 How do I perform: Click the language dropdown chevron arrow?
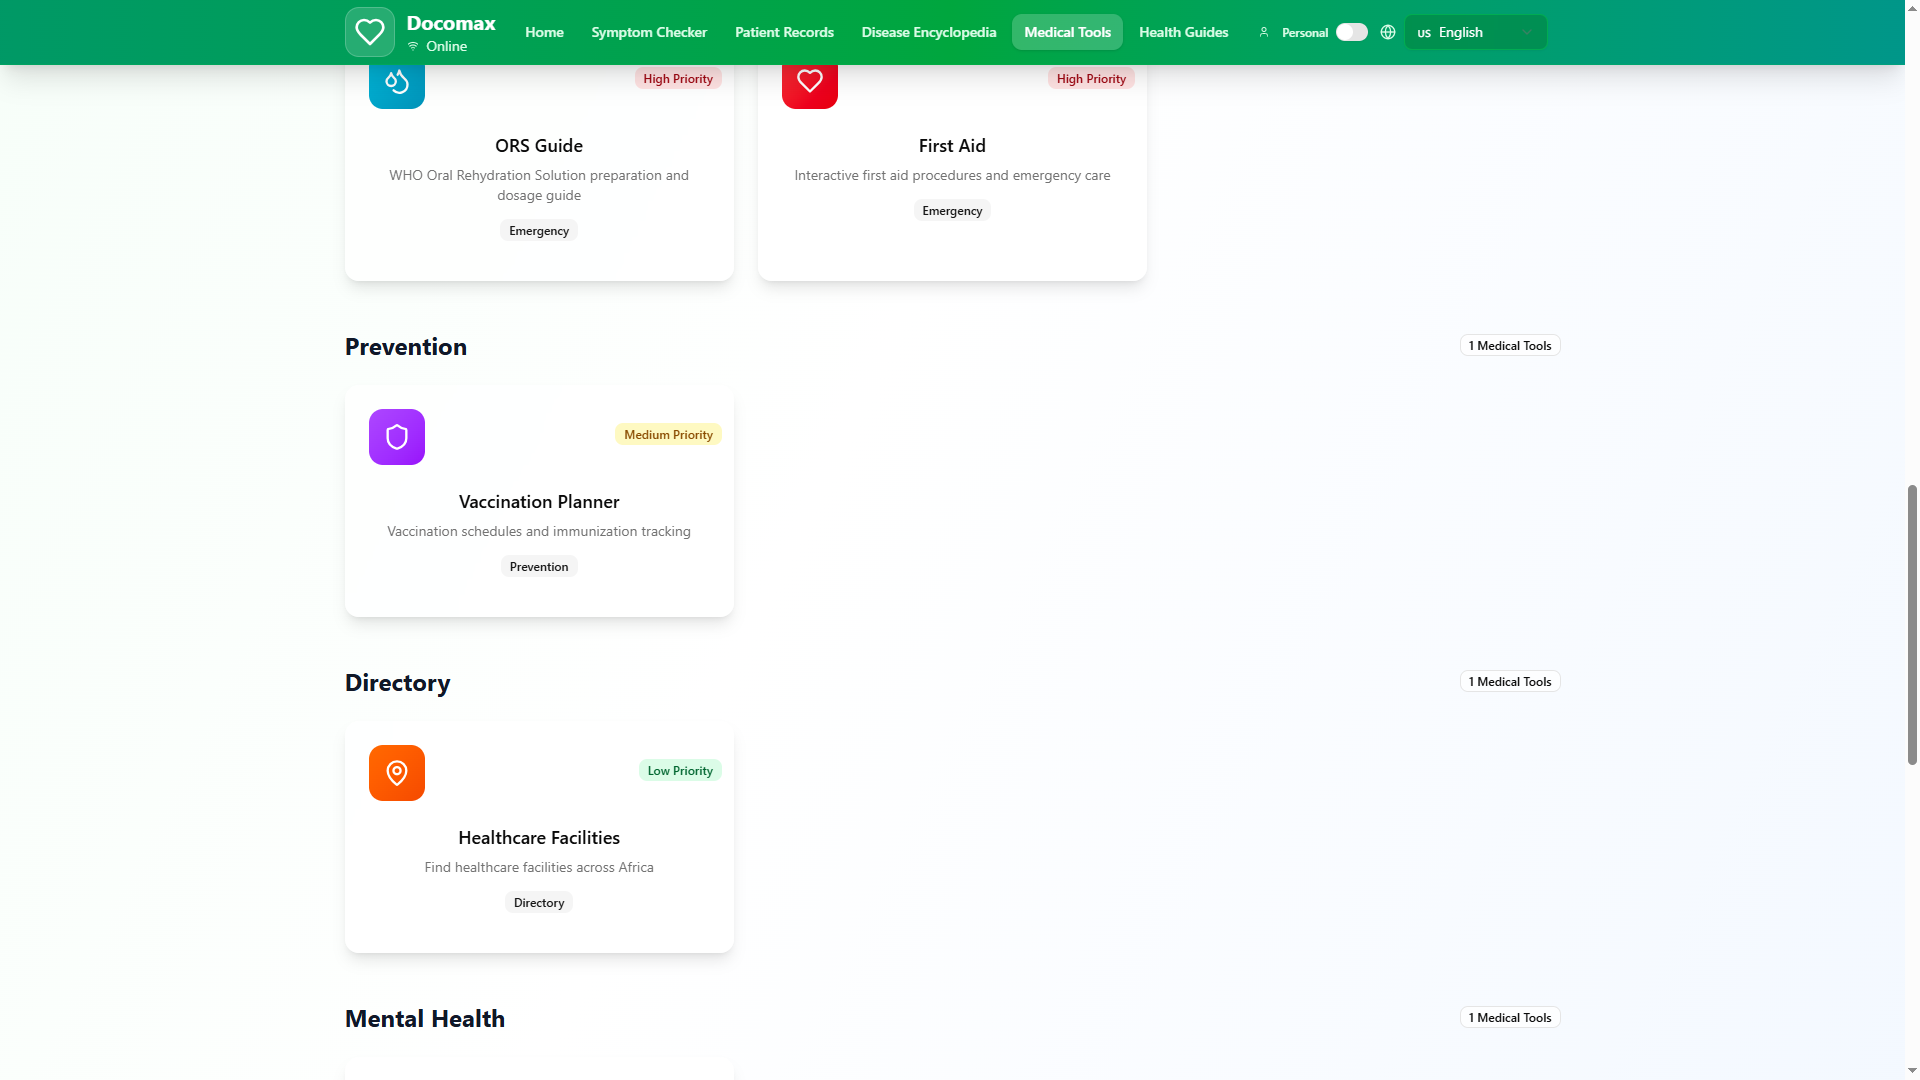(1526, 32)
